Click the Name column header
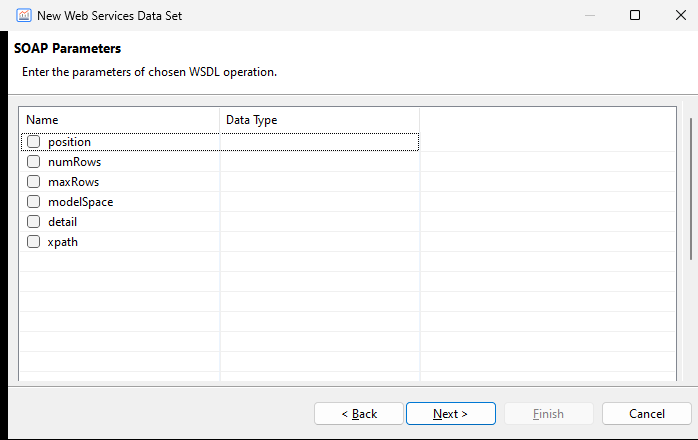698x440 pixels. pos(119,120)
